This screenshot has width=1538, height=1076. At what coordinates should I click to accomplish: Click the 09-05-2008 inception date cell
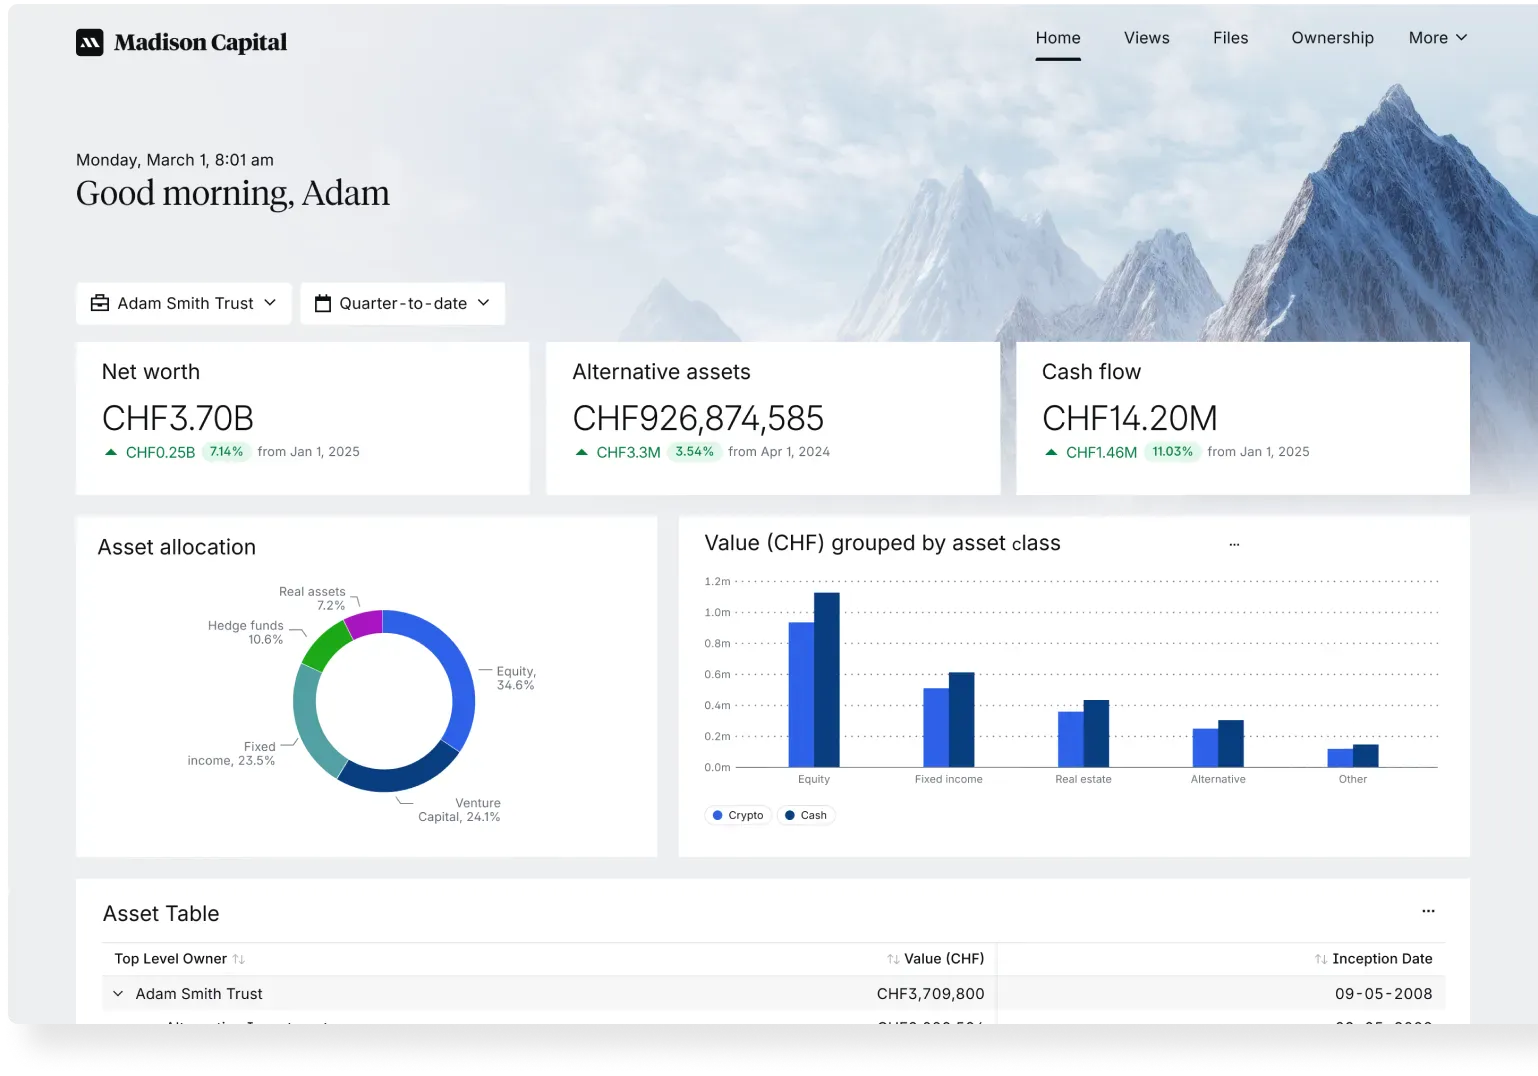click(1383, 994)
